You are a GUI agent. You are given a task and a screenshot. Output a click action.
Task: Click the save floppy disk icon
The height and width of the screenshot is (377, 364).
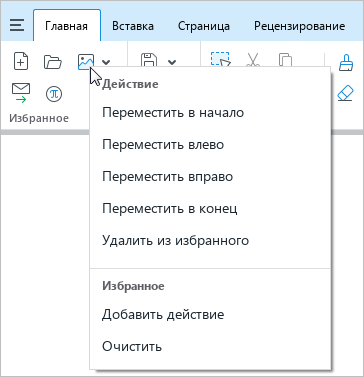point(149,60)
